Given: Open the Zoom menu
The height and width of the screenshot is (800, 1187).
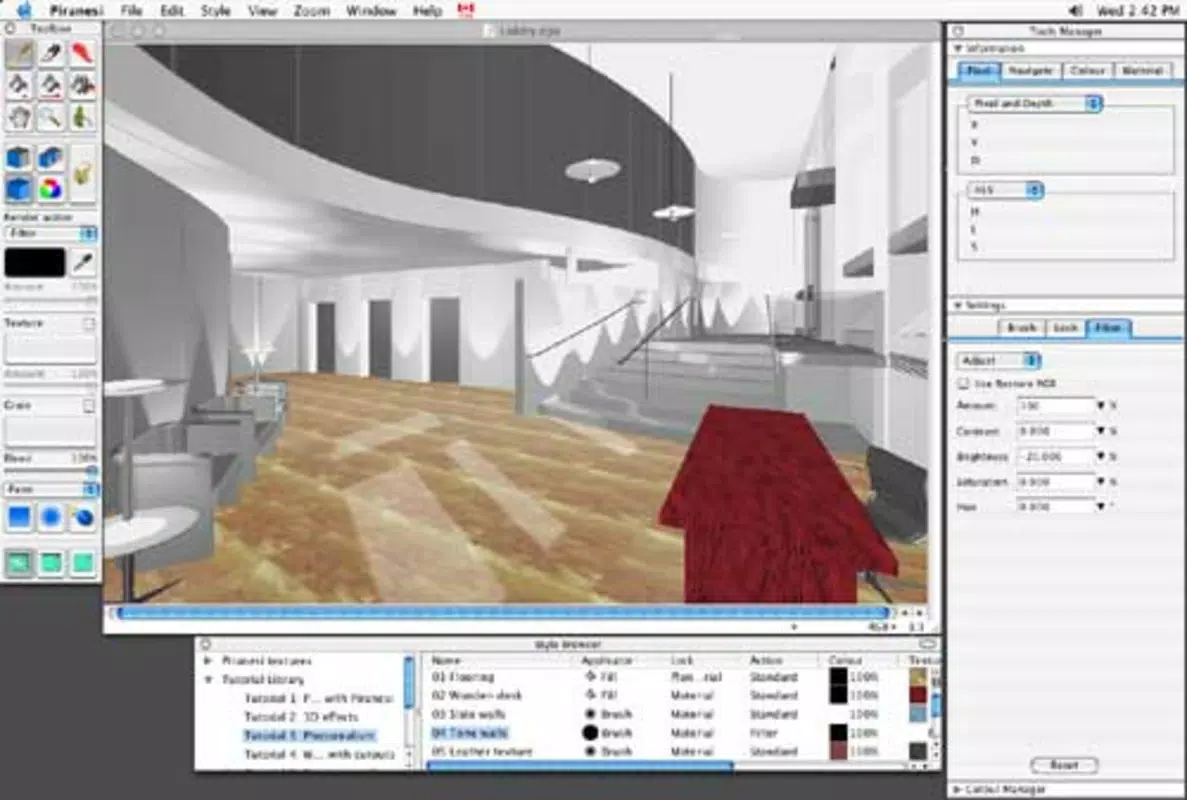Looking at the screenshot, I should tap(311, 11).
